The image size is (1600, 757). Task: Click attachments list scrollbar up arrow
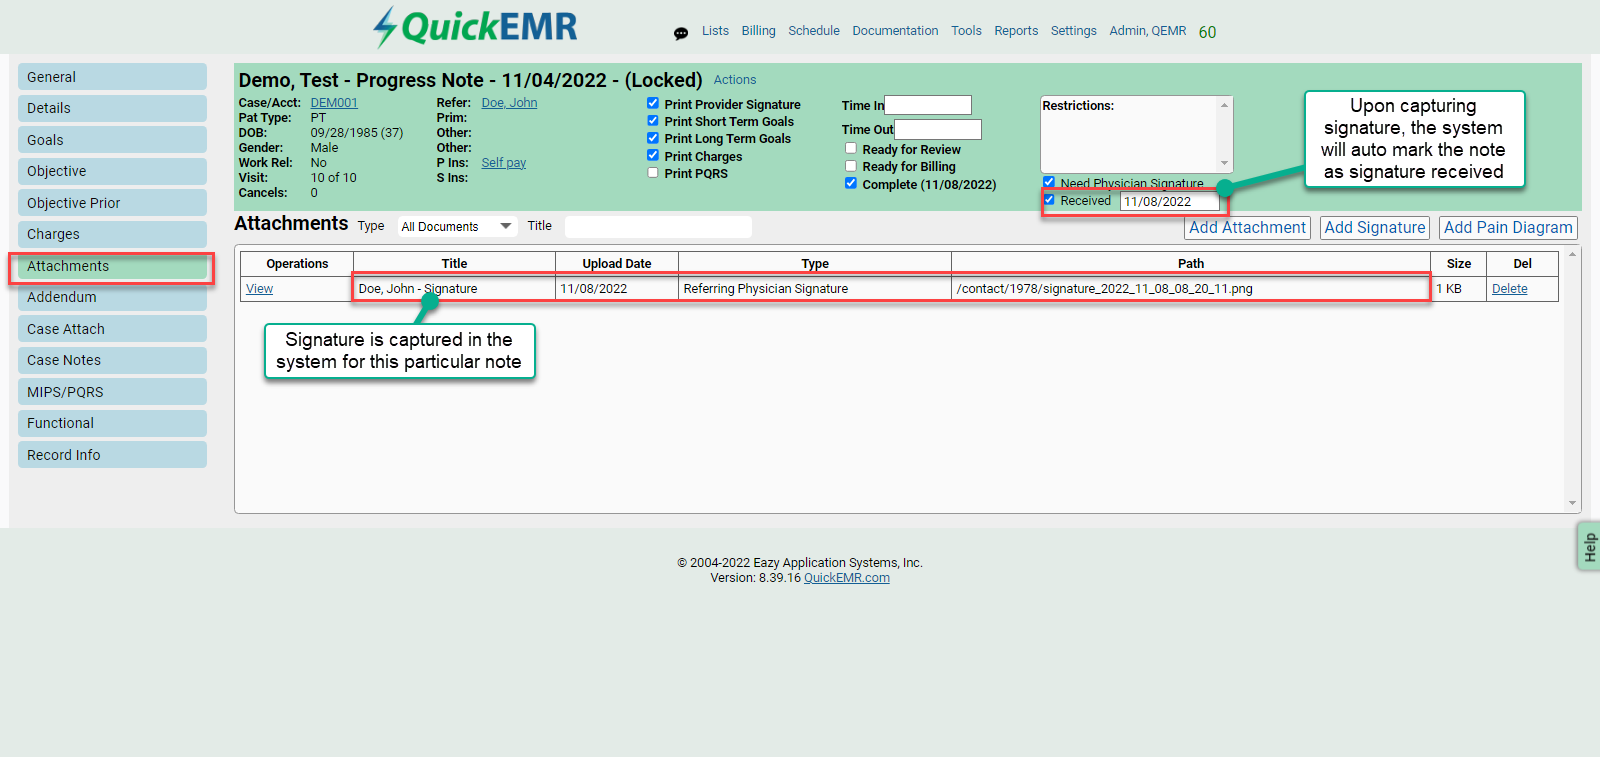coord(1572,255)
